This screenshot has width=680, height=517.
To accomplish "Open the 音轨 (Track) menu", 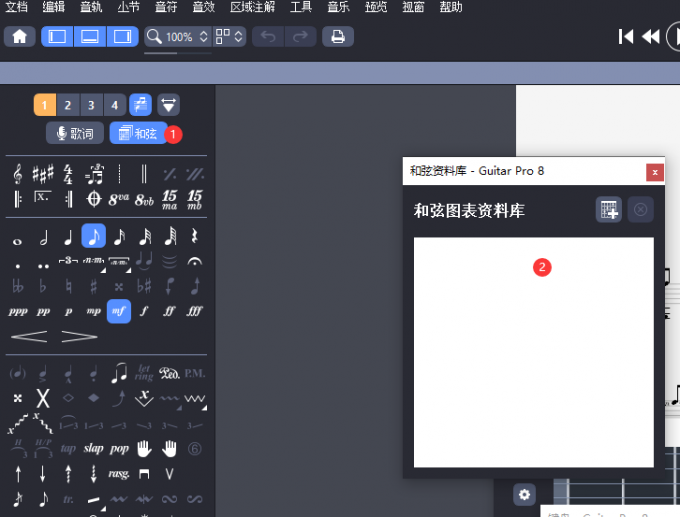I will tap(91, 7).
